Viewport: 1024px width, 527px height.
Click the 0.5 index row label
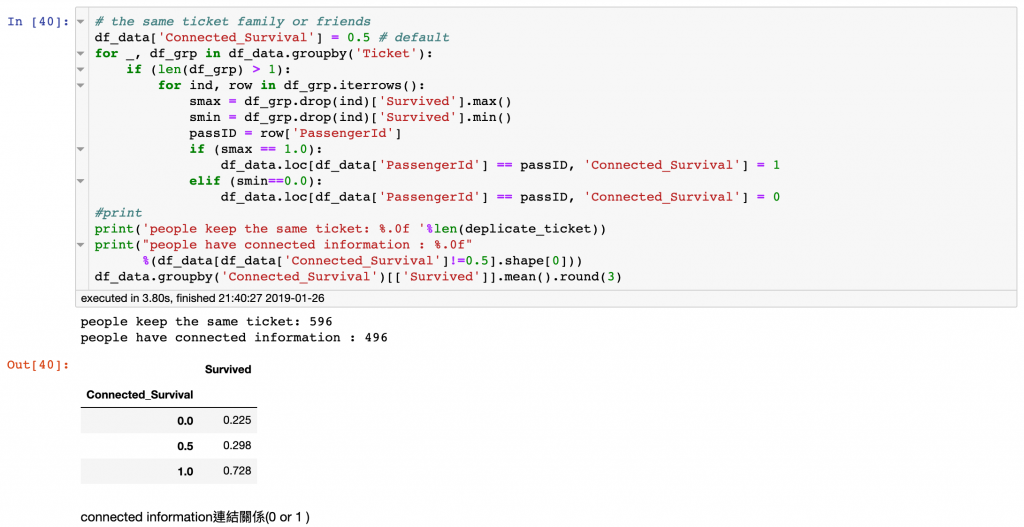[185, 446]
